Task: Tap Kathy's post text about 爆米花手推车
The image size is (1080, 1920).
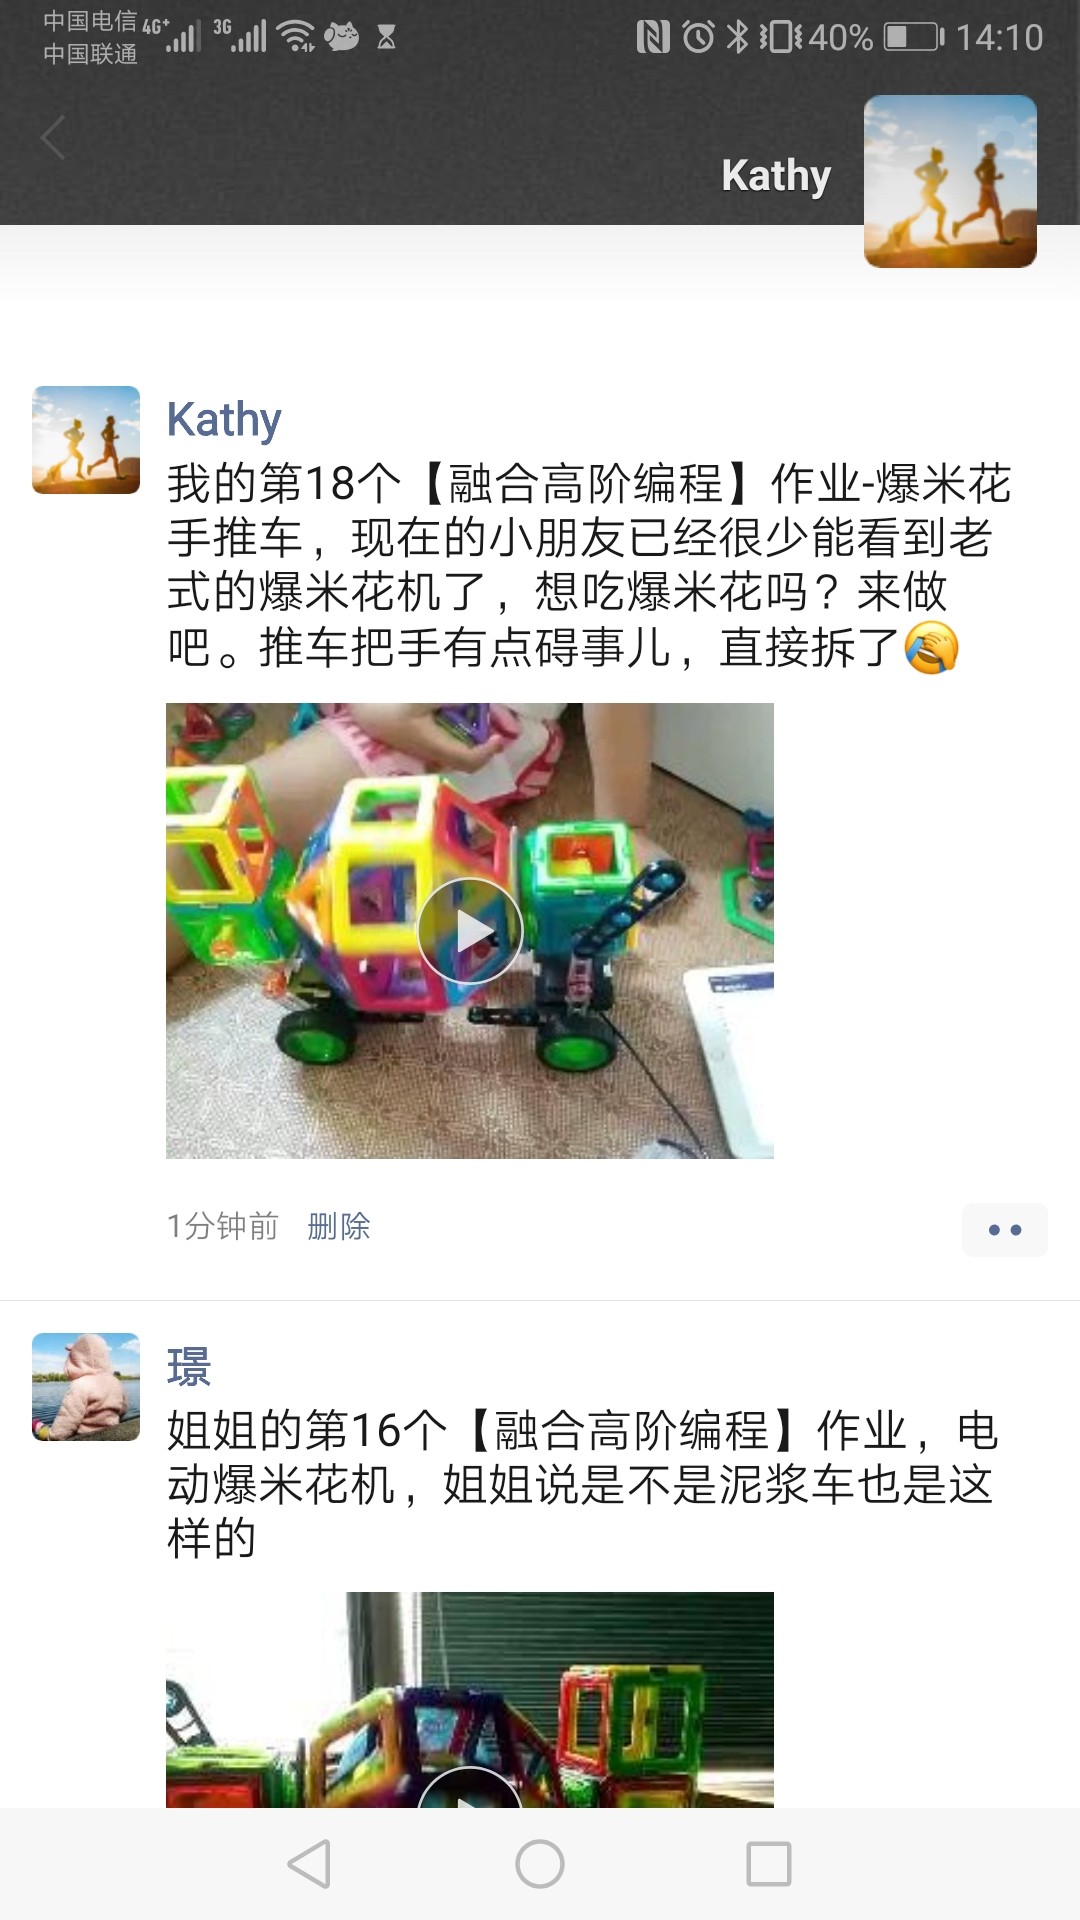Action: [589, 565]
